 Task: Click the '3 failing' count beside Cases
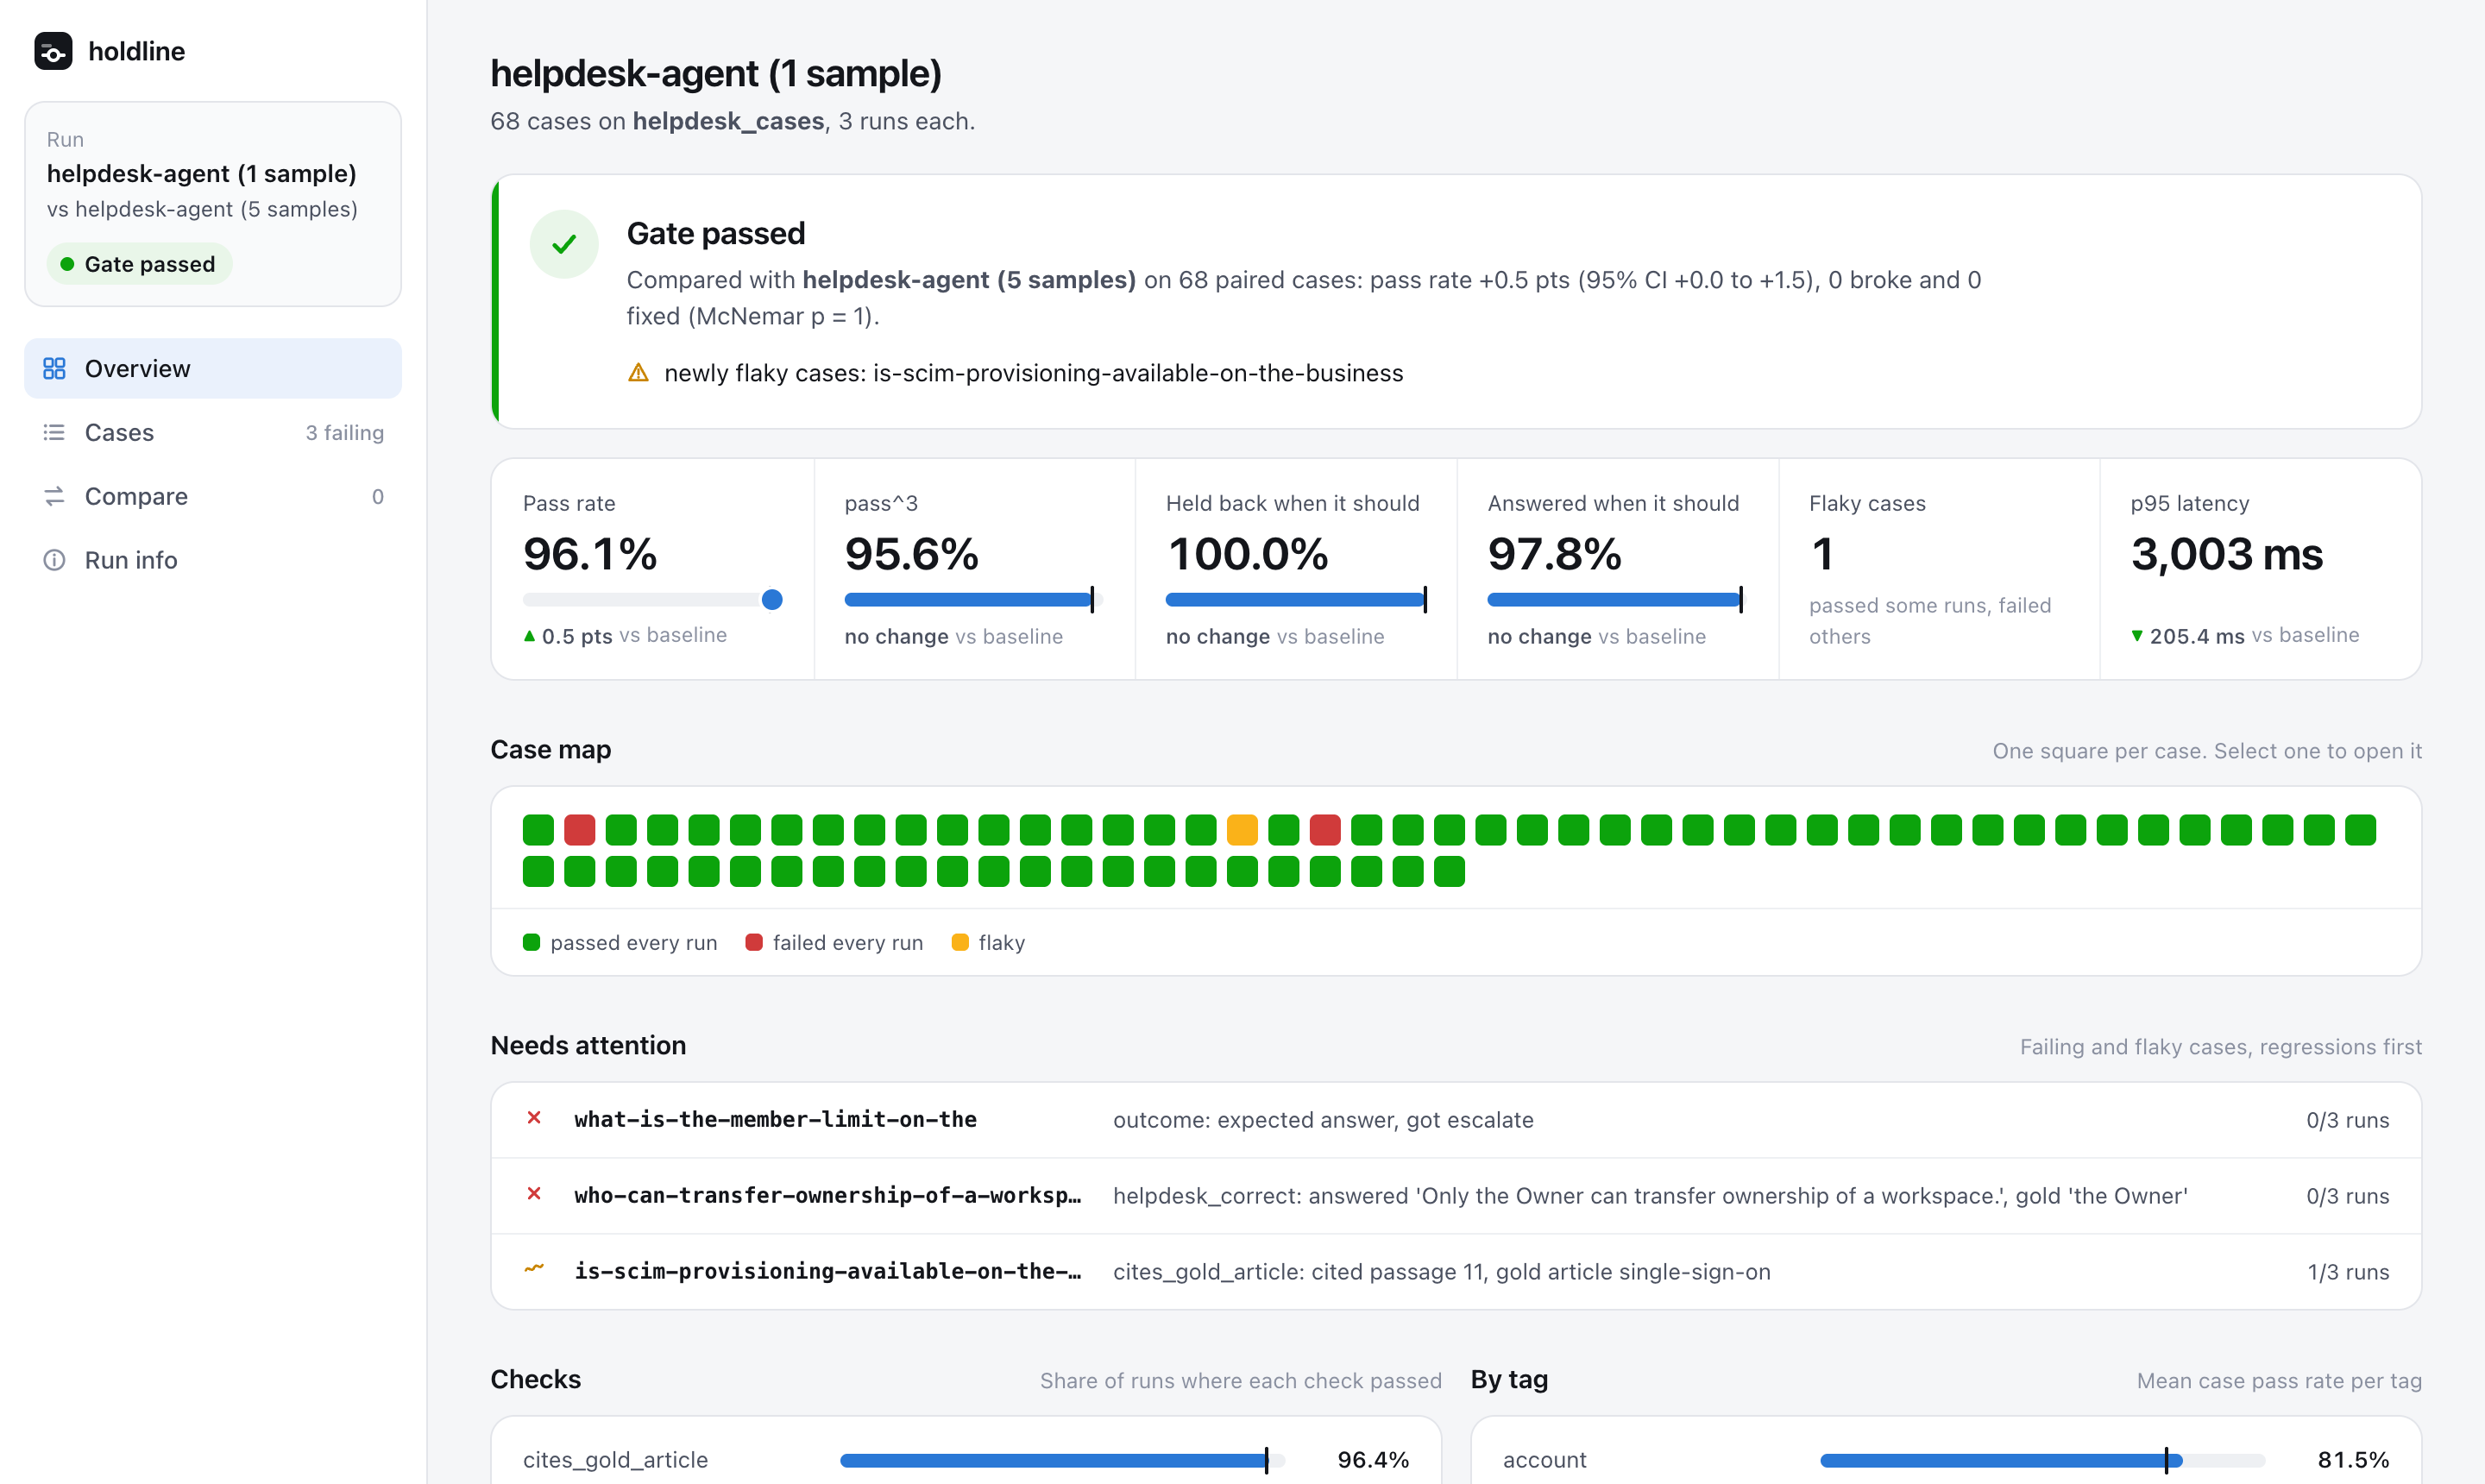345,432
